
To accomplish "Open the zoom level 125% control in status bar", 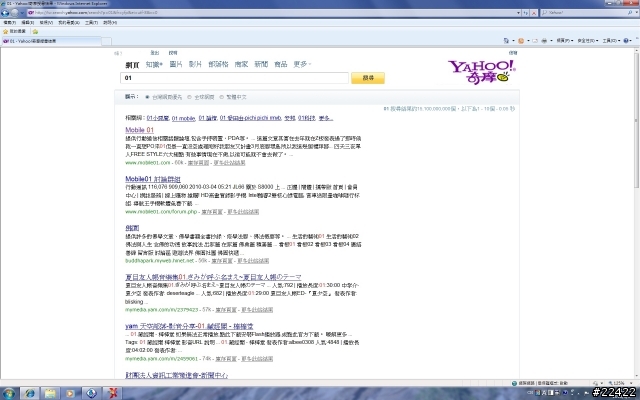I will [x=619, y=383].
